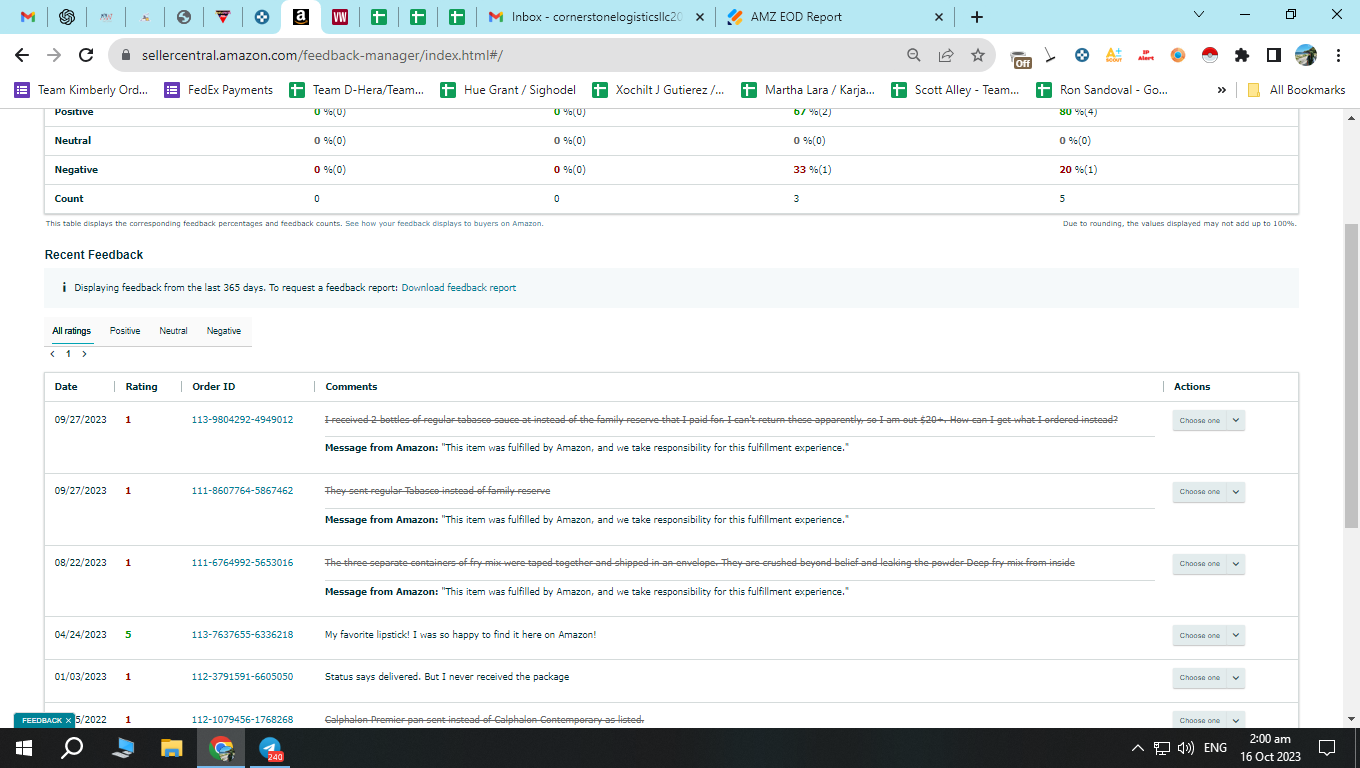Filter feedback by Neutral tab
This screenshot has width=1360, height=768.
173,331
